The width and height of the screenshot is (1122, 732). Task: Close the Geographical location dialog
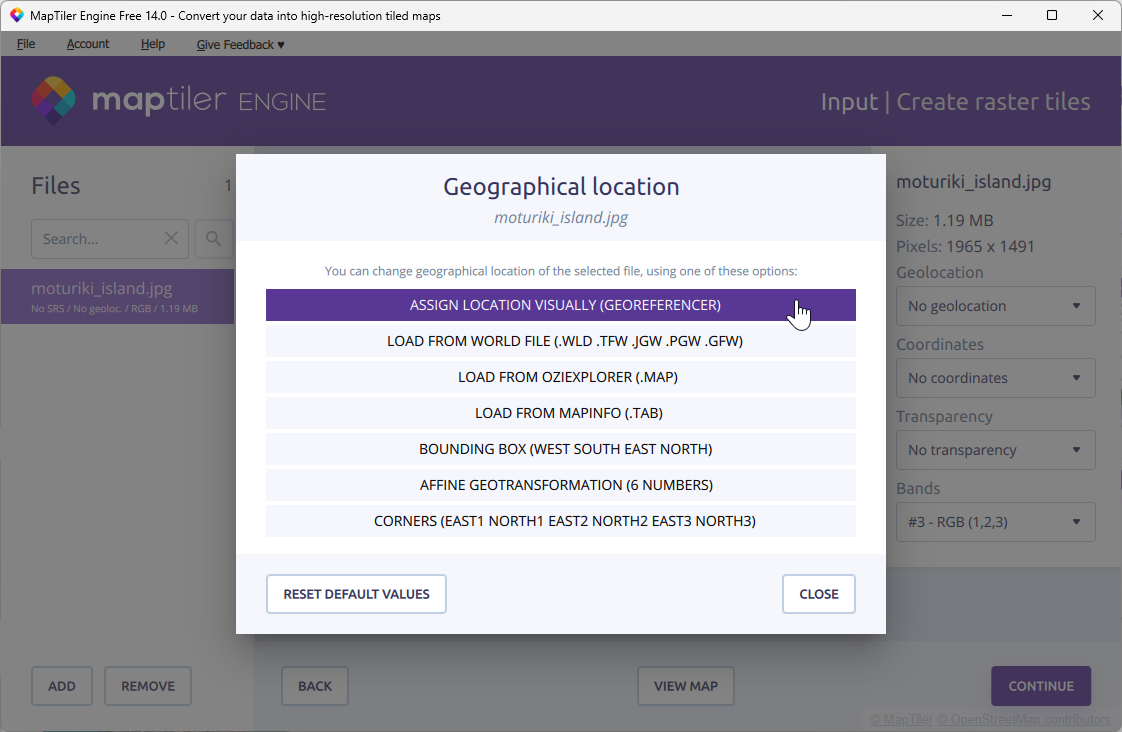coord(819,594)
